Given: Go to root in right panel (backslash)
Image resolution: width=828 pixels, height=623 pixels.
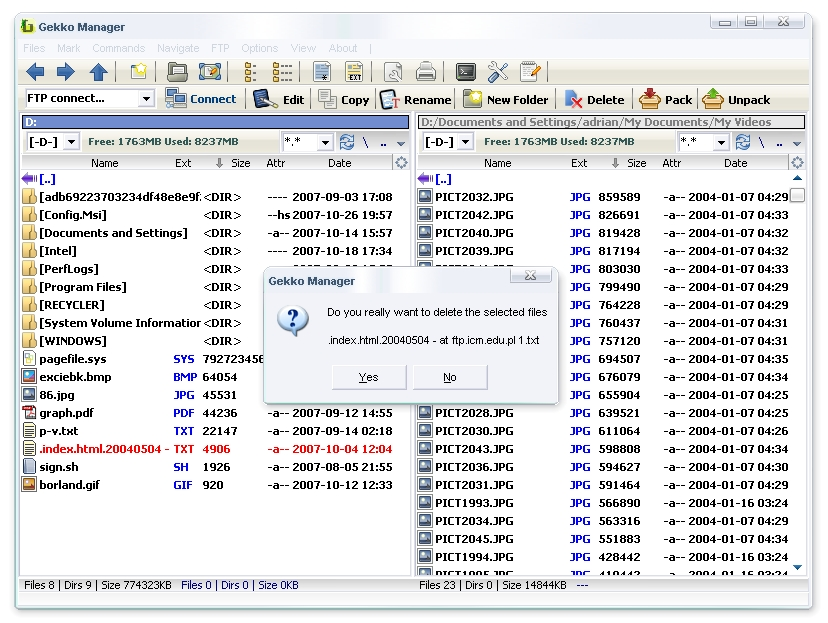Looking at the screenshot, I should point(761,142).
